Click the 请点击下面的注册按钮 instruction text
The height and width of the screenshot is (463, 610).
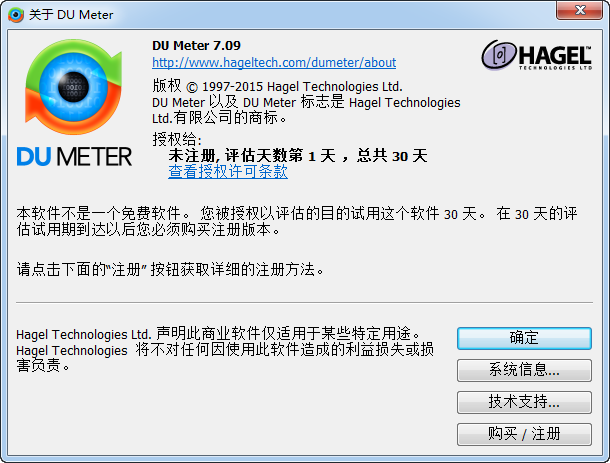coord(170,269)
